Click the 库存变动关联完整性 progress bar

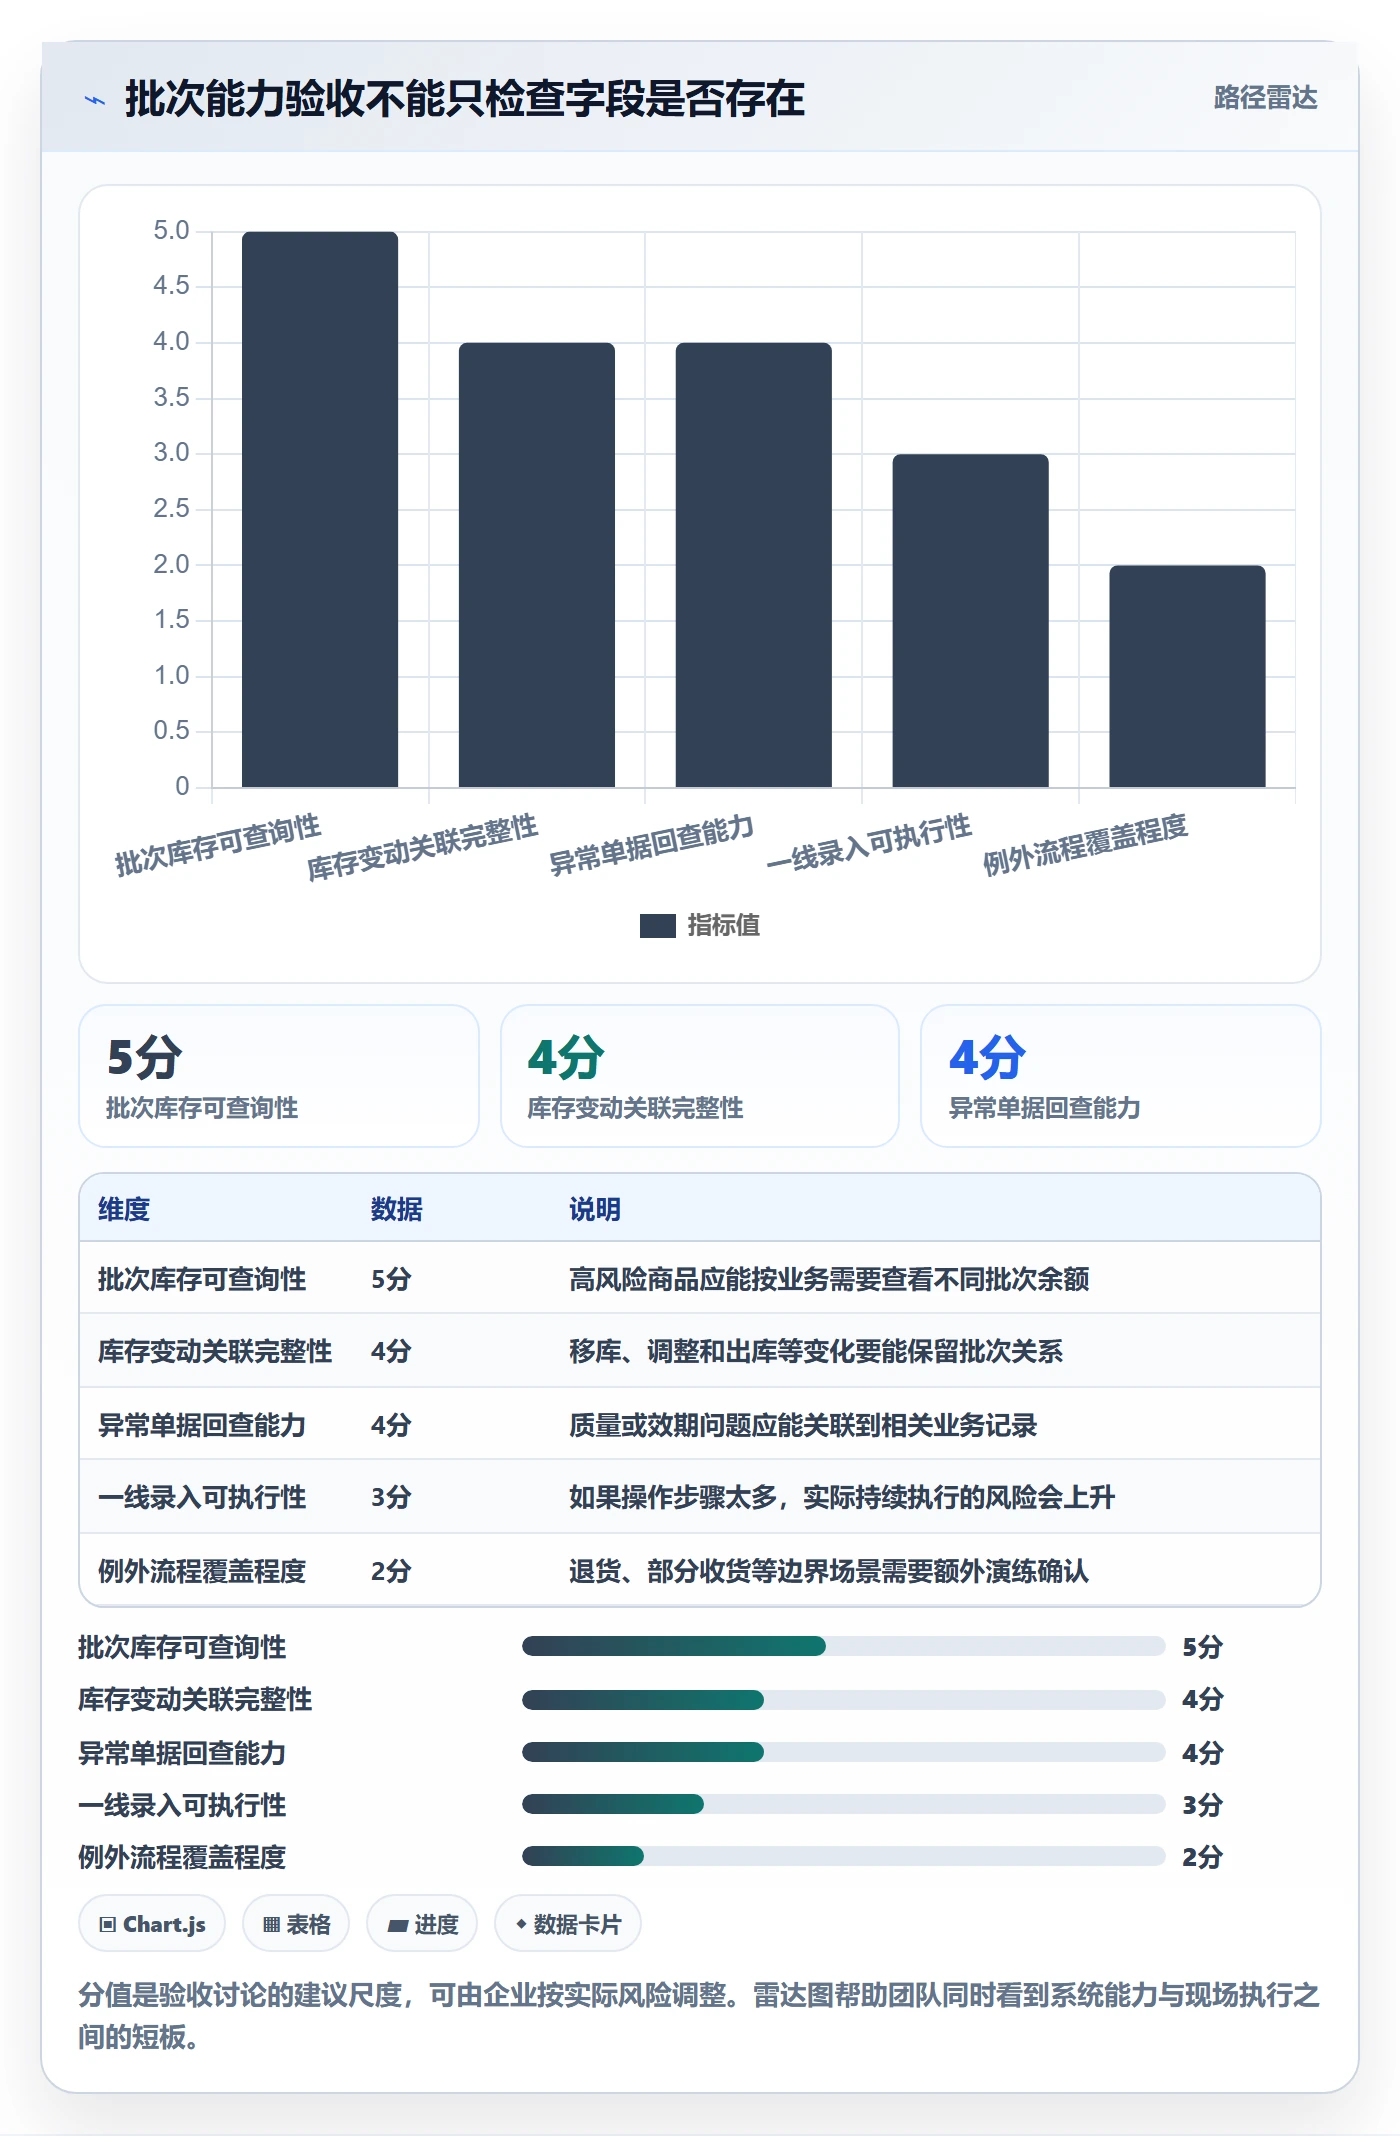pos(844,1699)
